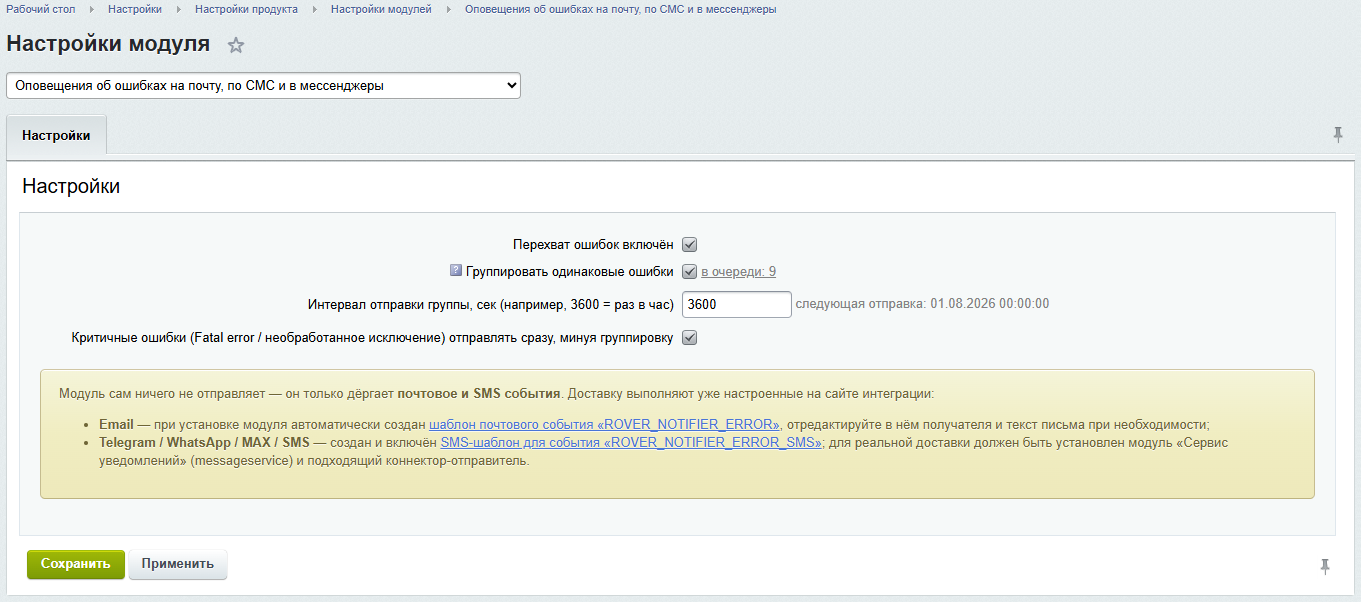The height and width of the screenshot is (602, 1361).
Task: Switch to the Настройки tab
Action: click(x=56, y=135)
